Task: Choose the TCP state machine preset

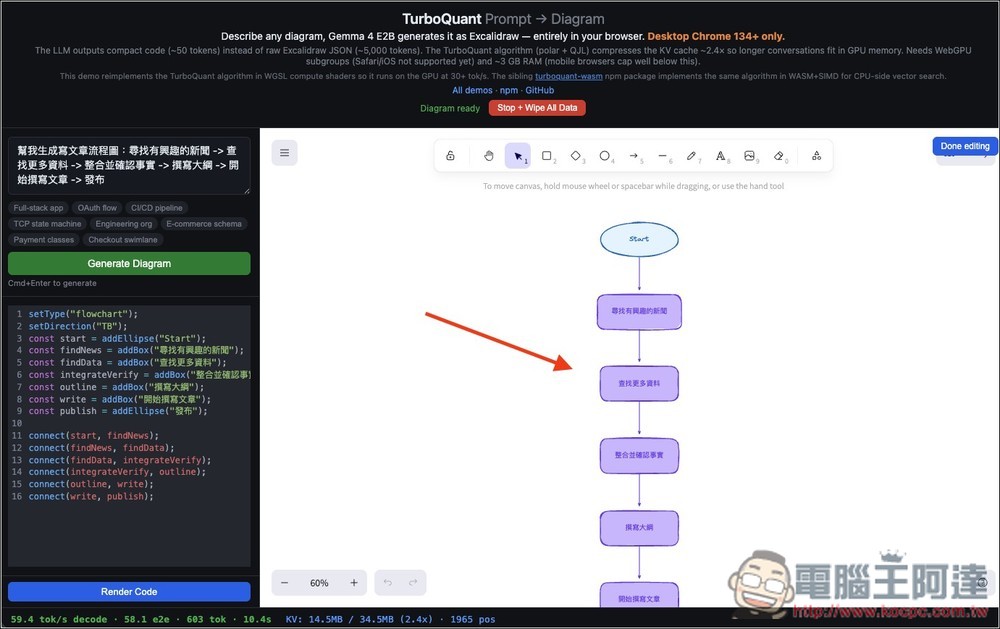Action: pos(47,224)
